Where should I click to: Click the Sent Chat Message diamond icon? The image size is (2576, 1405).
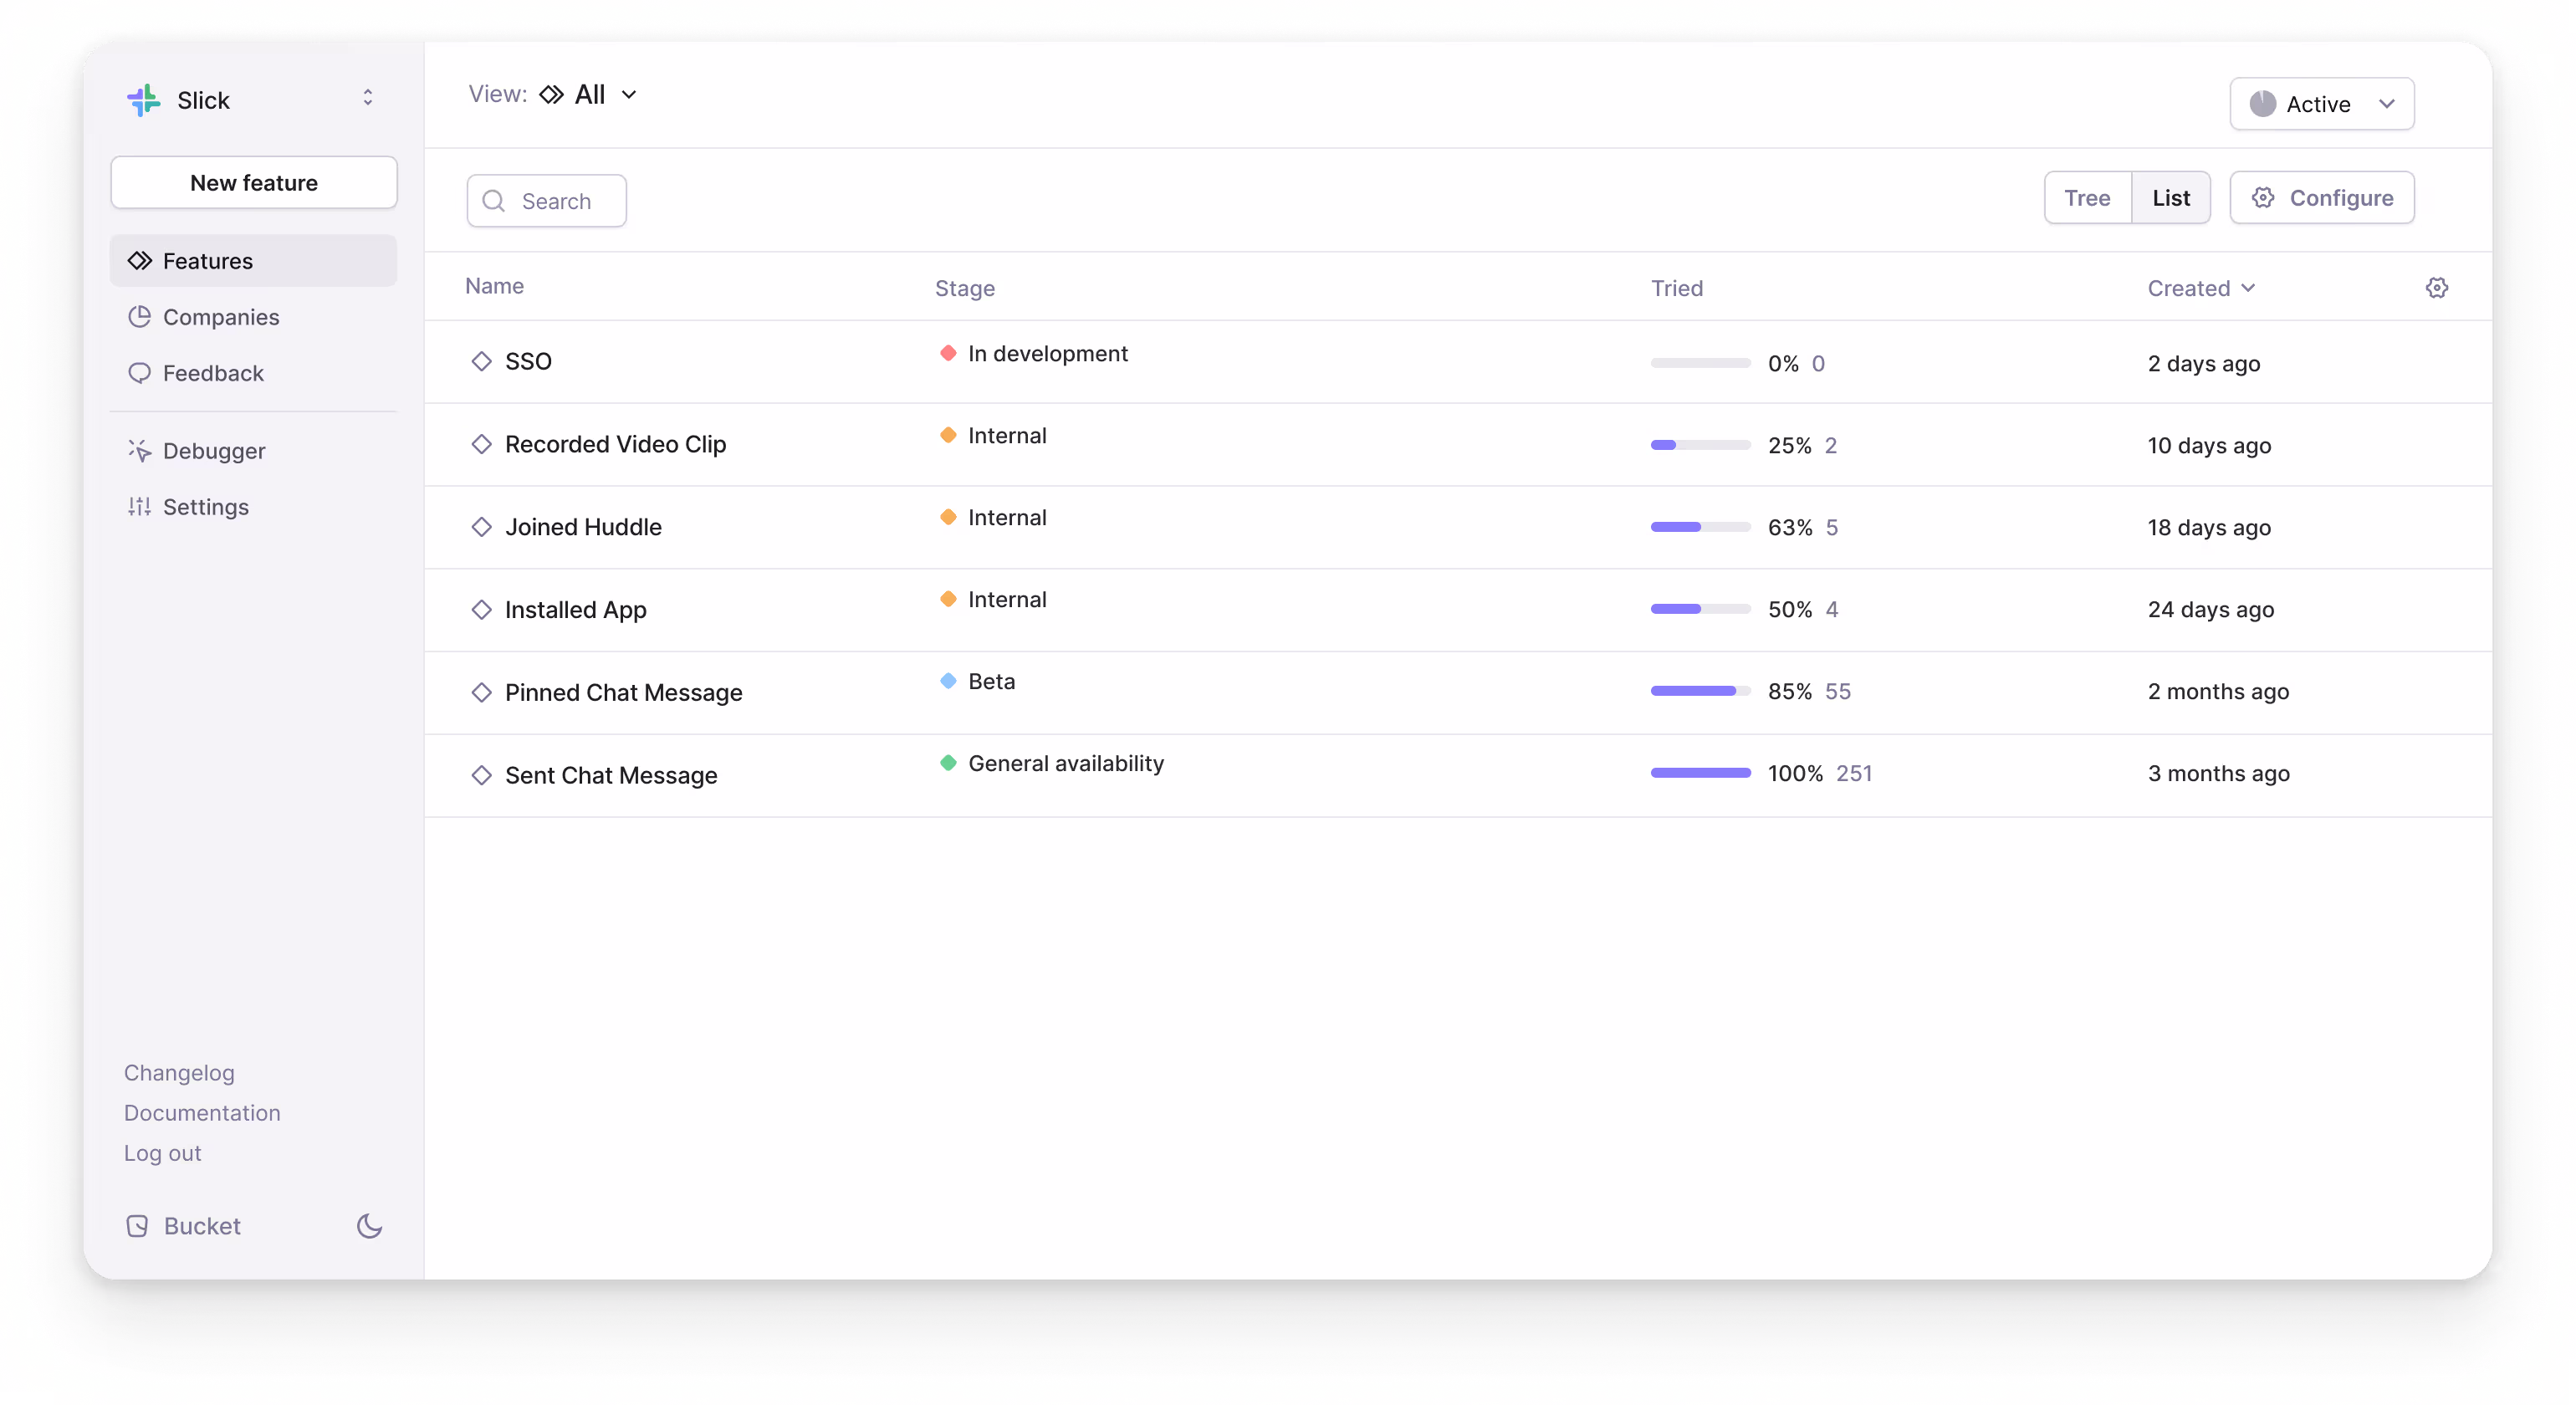click(x=481, y=776)
